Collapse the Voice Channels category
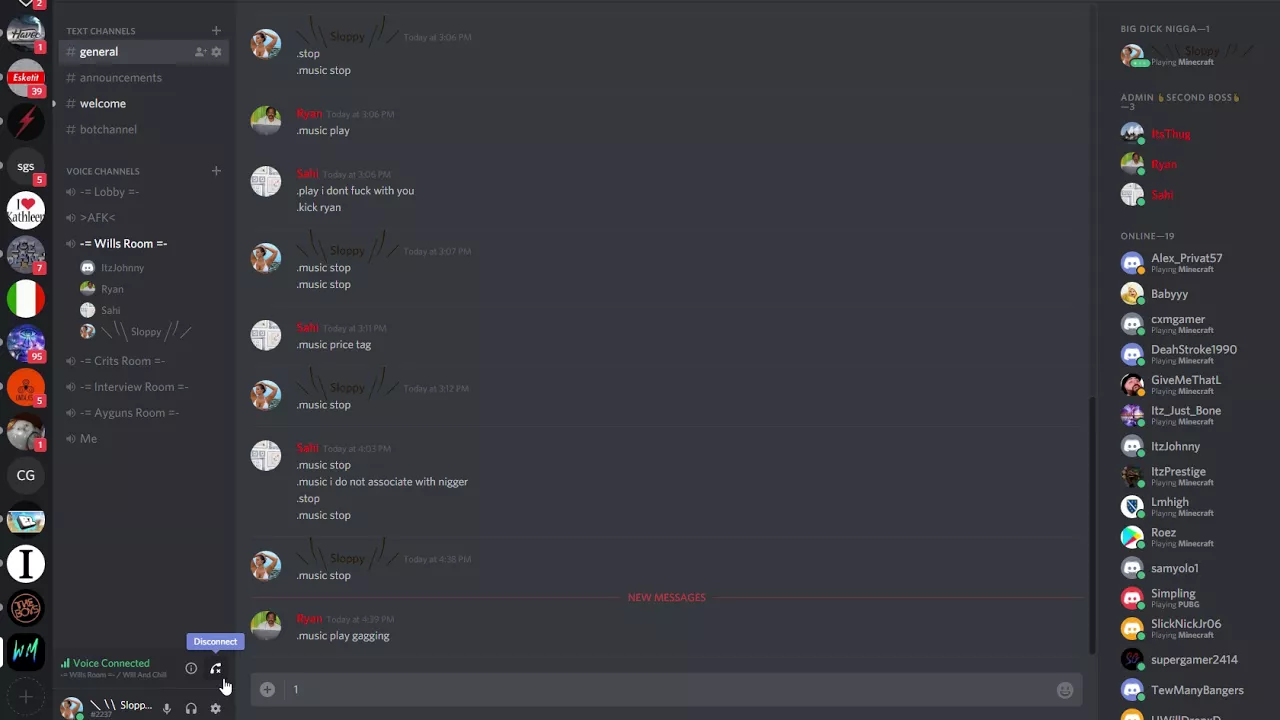Viewport: 1280px width, 720px height. click(x=103, y=171)
